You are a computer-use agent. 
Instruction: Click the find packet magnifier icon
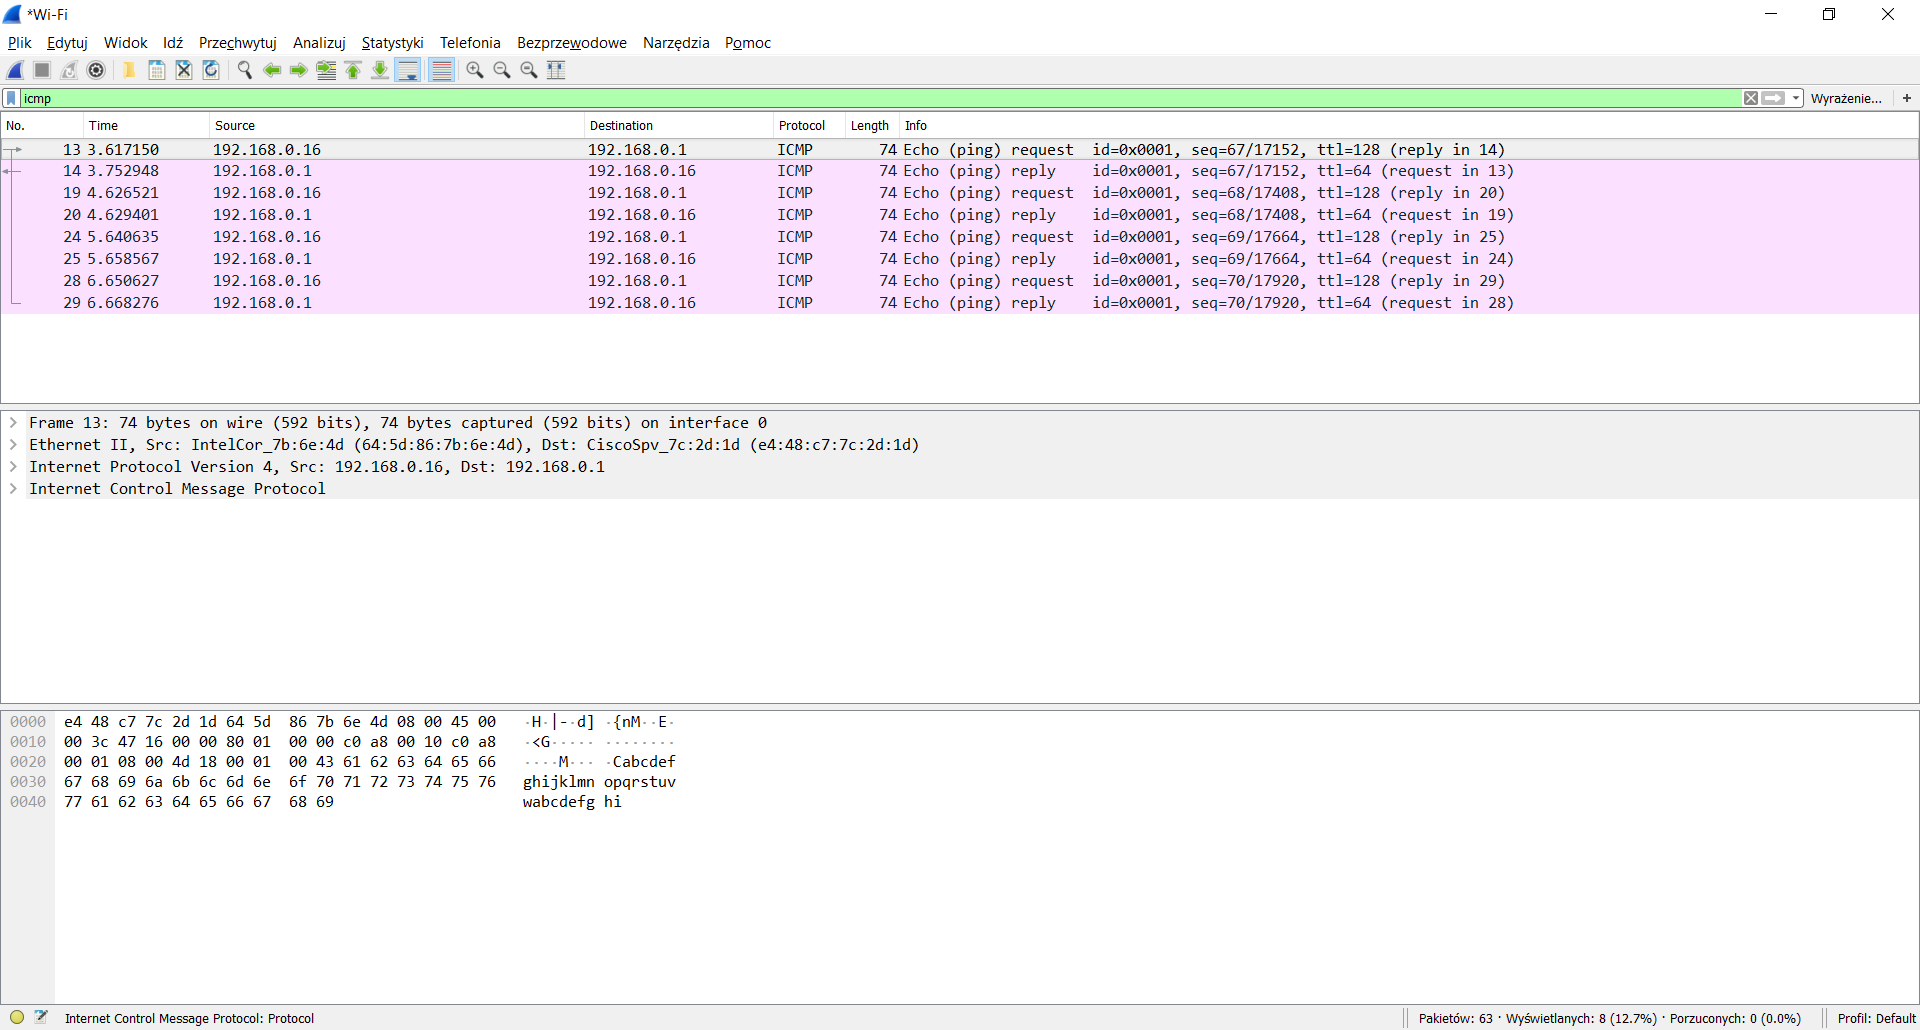coord(244,70)
